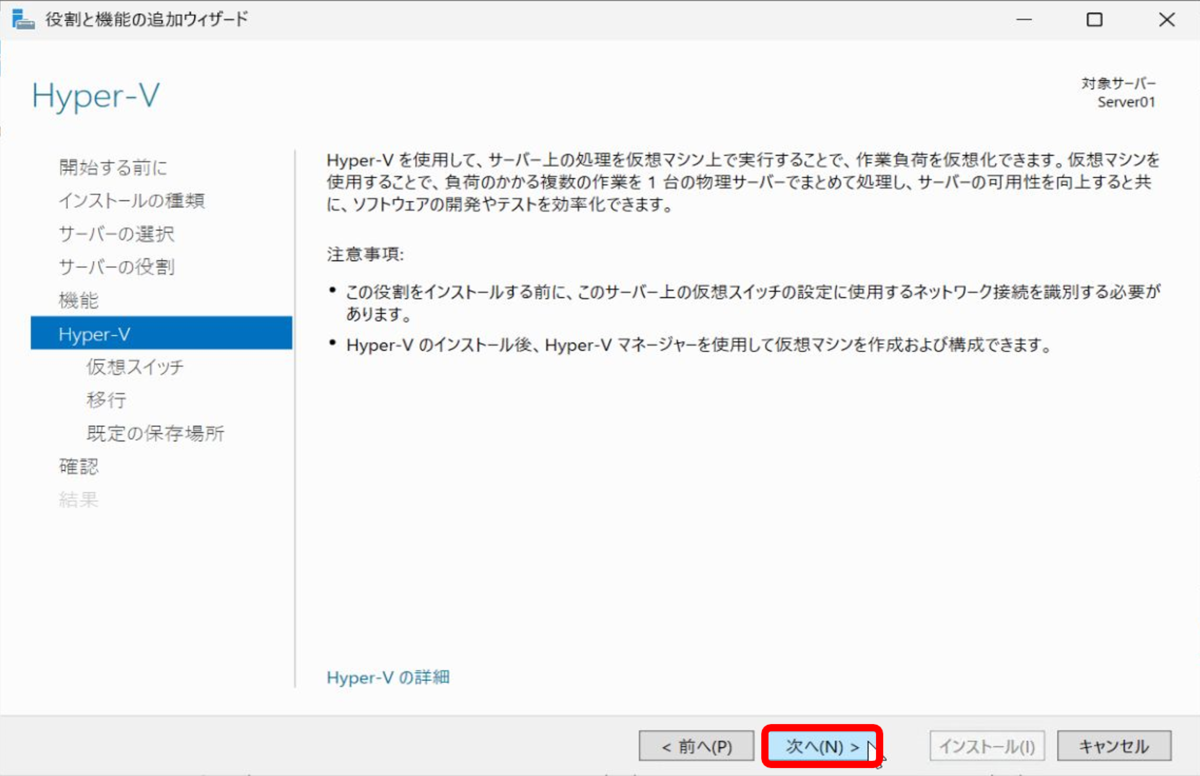The width and height of the screenshot is (1200, 776).
Task: Minimize the wizard window
Action: click(x=1024, y=20)
